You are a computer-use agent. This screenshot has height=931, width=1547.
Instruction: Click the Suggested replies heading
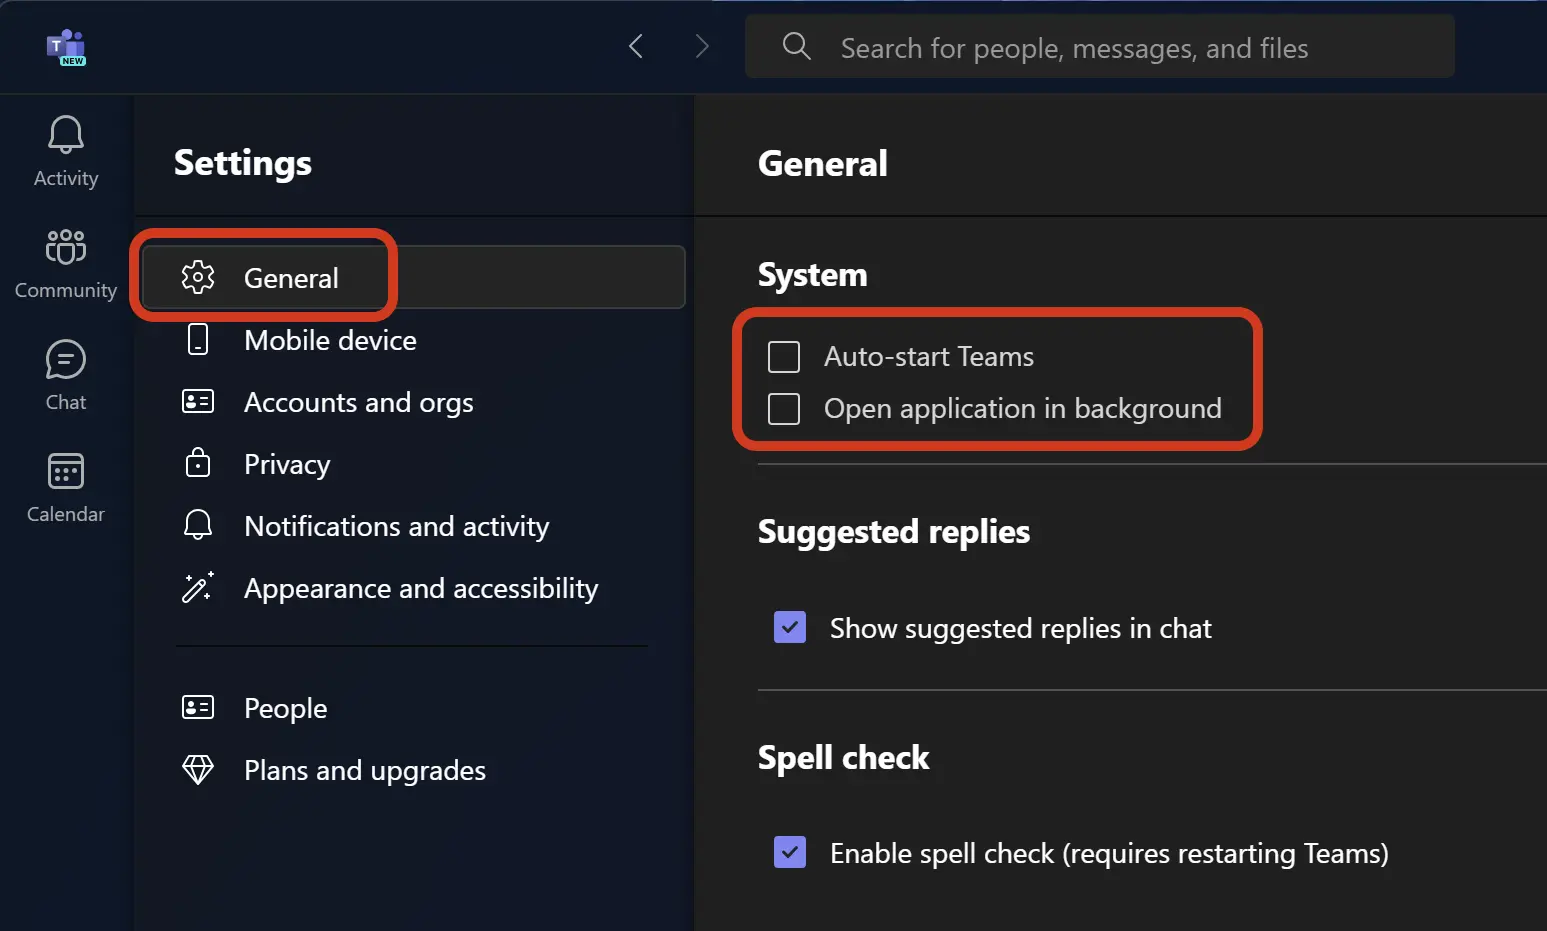pos(894,531)
